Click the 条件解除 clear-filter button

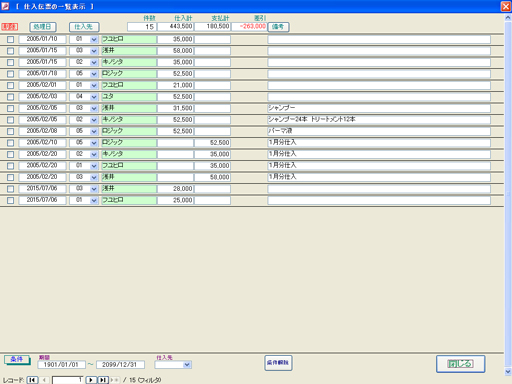[278, 363]
